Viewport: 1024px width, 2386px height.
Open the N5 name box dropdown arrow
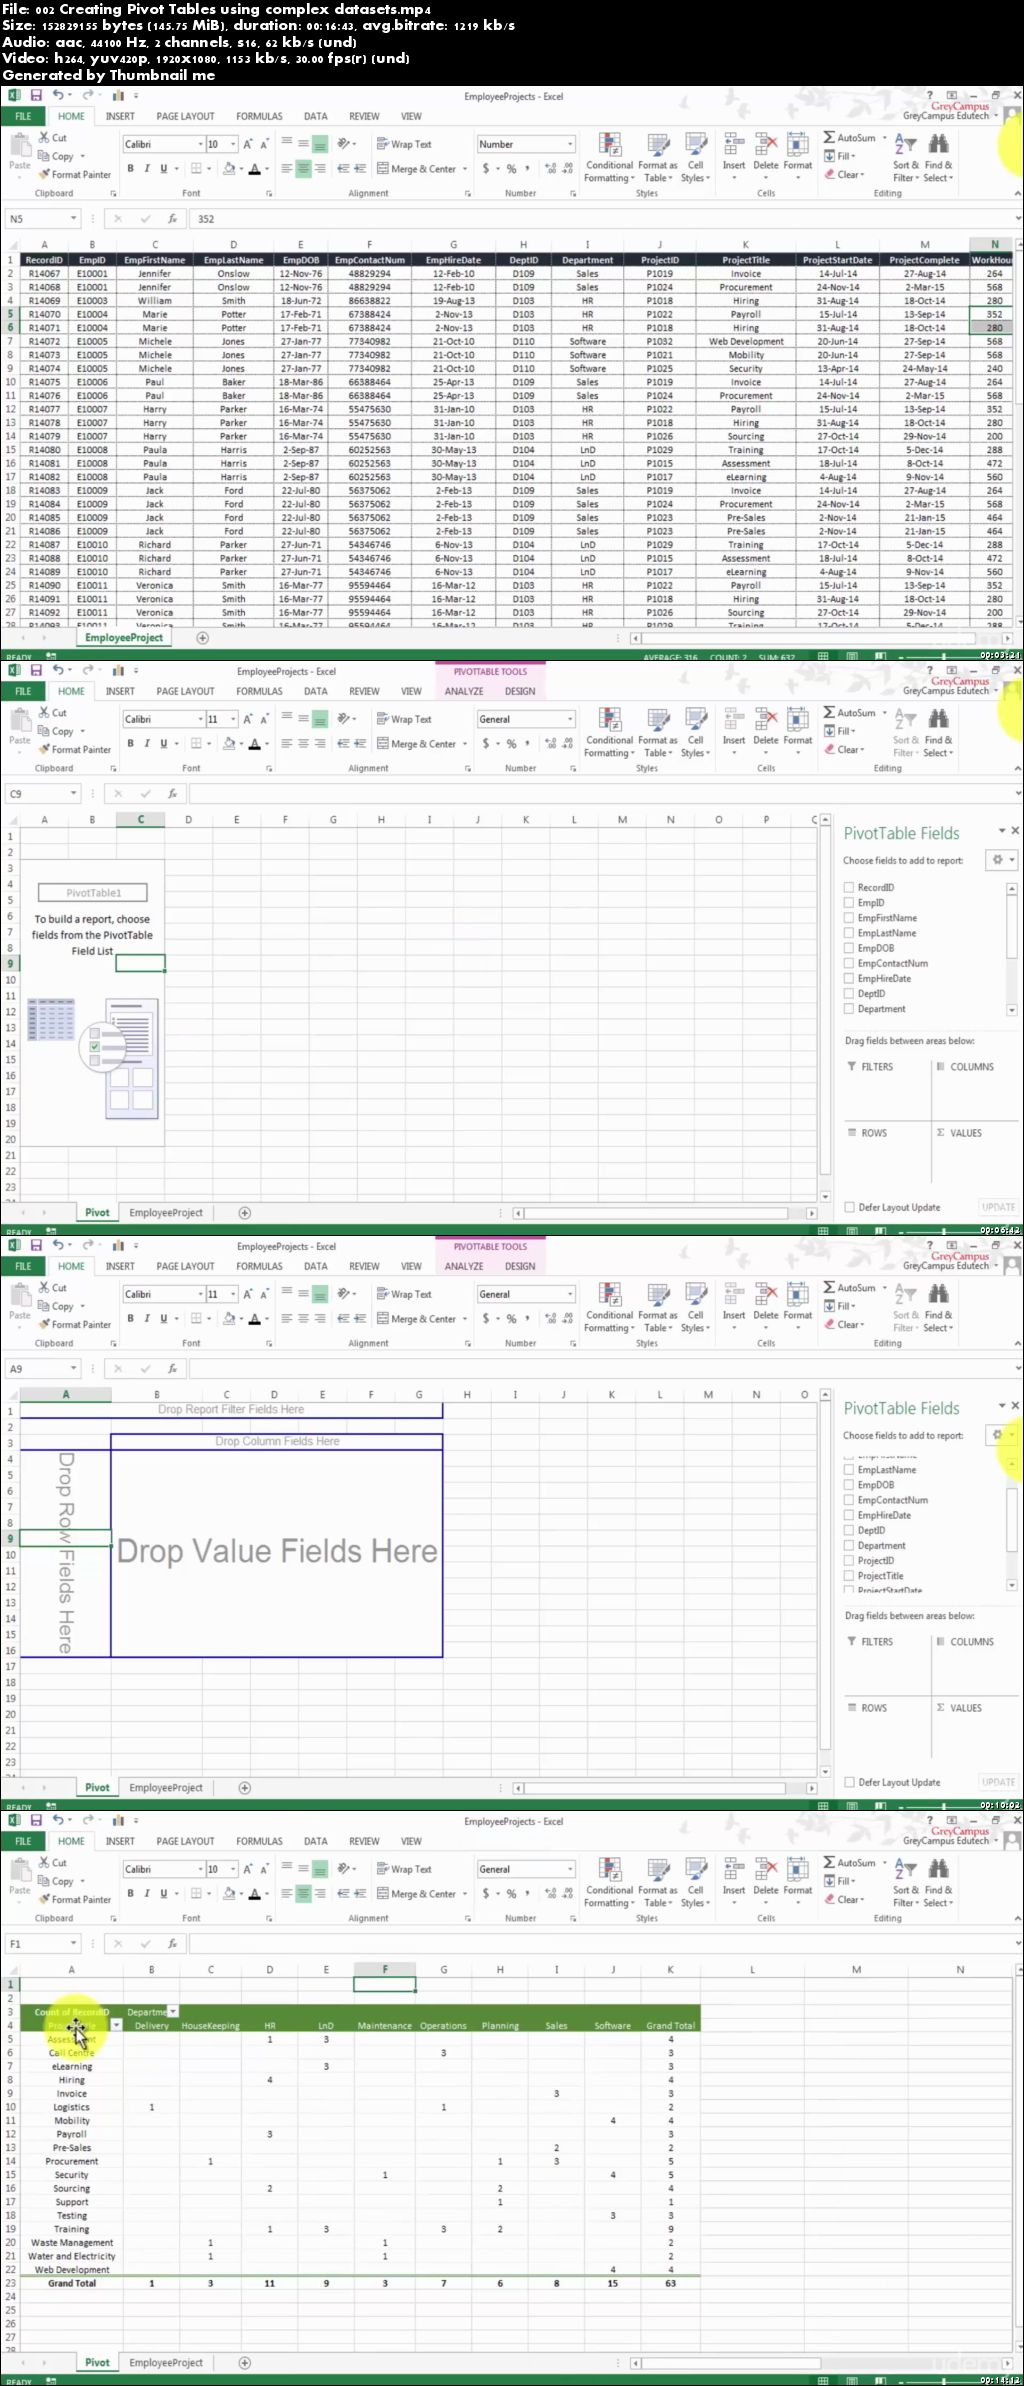pos(73,219)
